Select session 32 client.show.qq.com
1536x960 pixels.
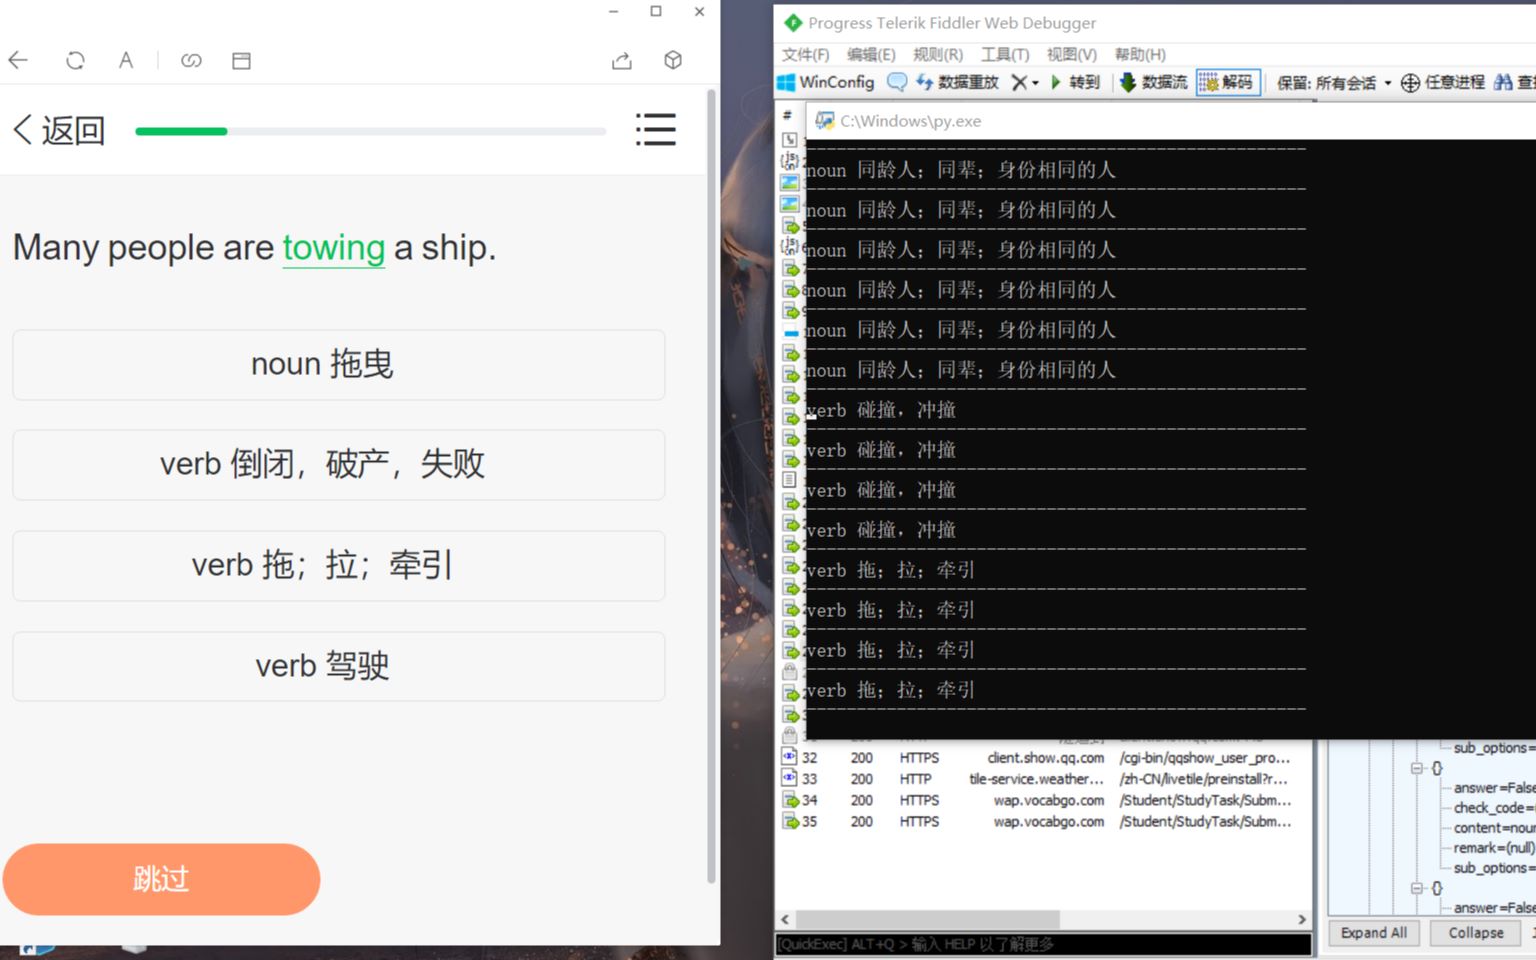(1043, 758)
